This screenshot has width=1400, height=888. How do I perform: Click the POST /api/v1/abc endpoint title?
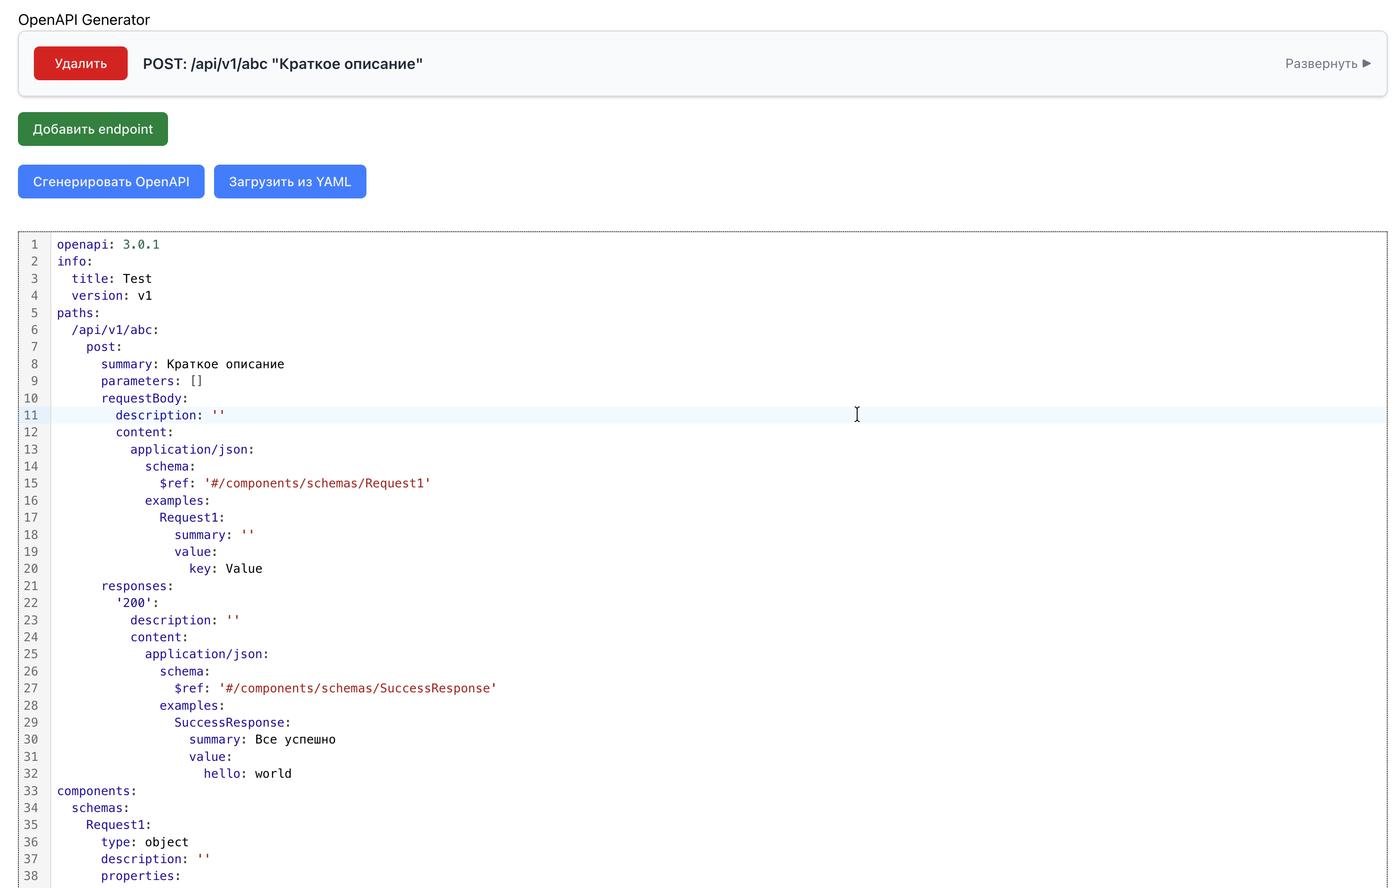point(282,63)
